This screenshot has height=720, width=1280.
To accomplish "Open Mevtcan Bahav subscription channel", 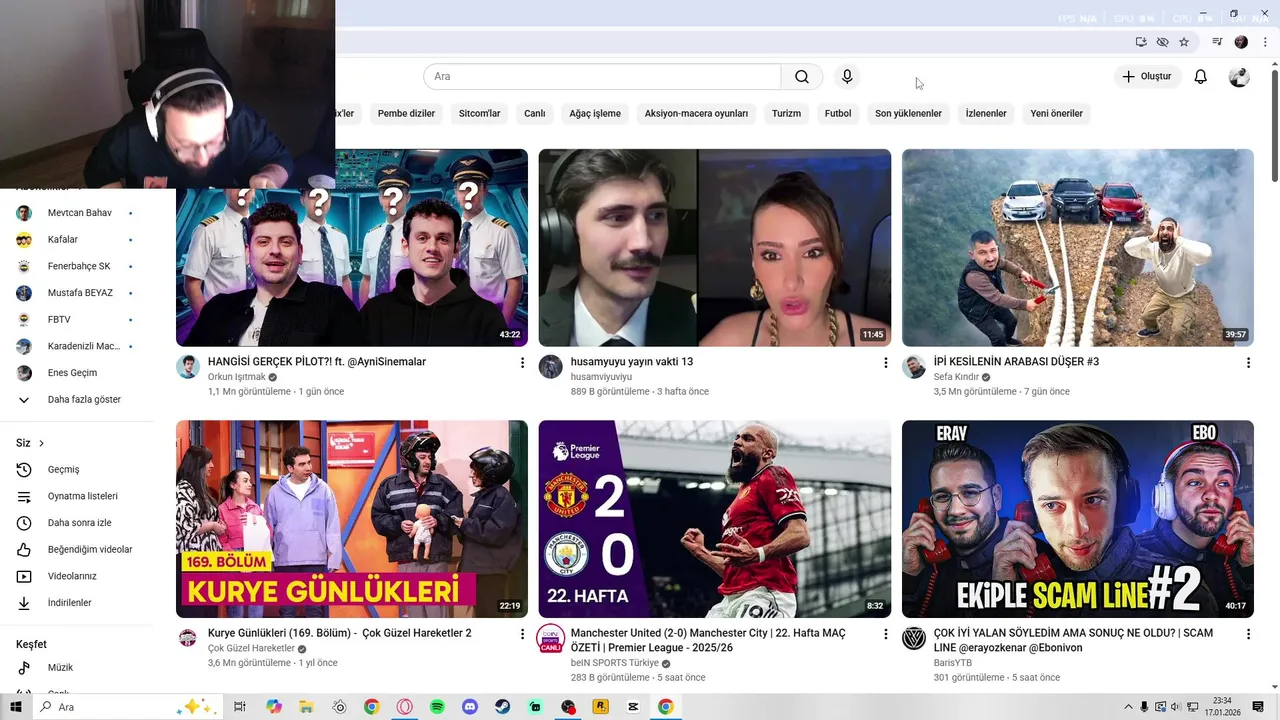I will (x=78, y=213).
